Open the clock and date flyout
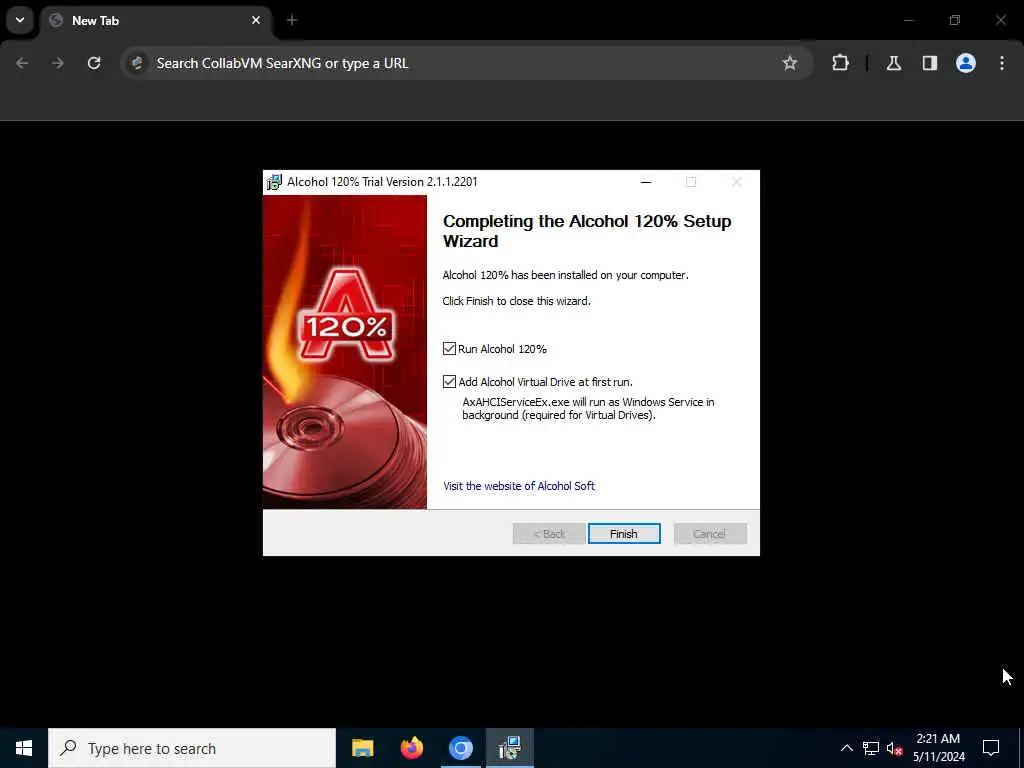This screenshot has width=1024, height=768. click(938, 748)
